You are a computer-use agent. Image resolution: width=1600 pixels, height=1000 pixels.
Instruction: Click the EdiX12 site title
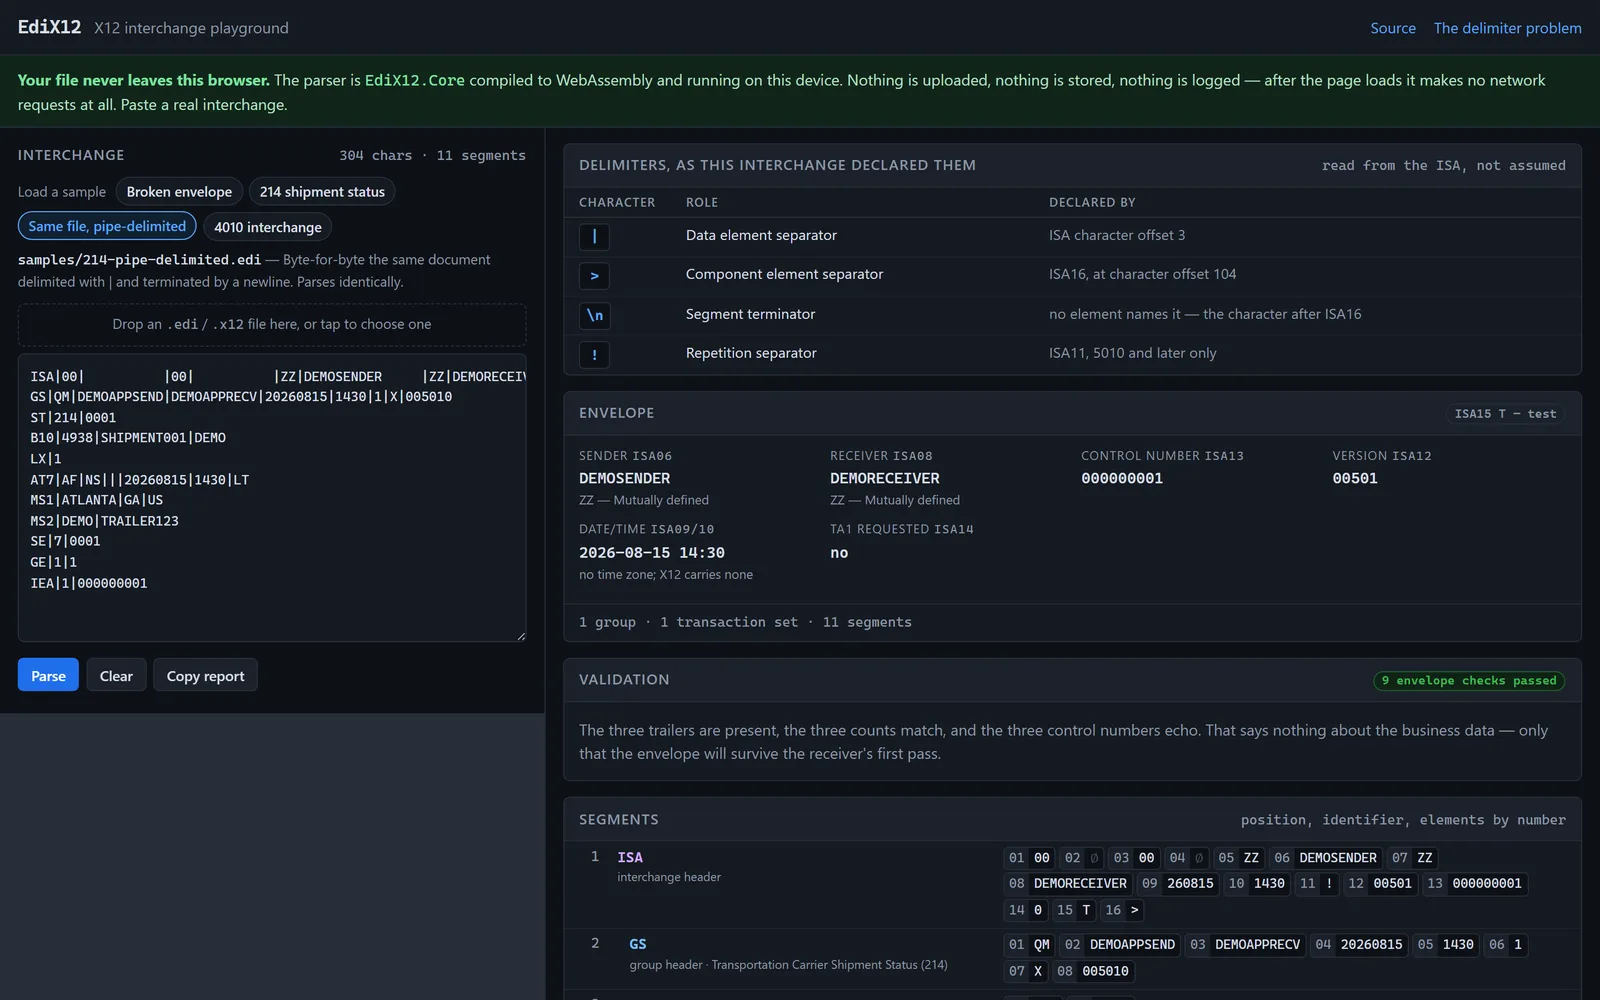click(49, 27)
